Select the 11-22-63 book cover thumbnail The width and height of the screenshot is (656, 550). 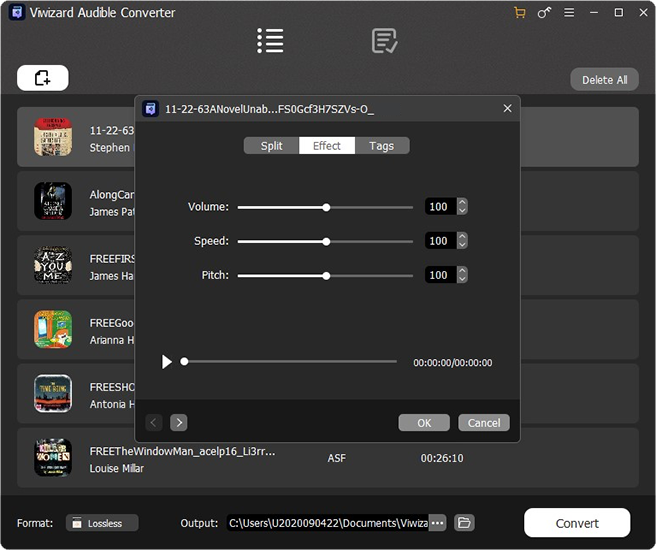point(53,137)
